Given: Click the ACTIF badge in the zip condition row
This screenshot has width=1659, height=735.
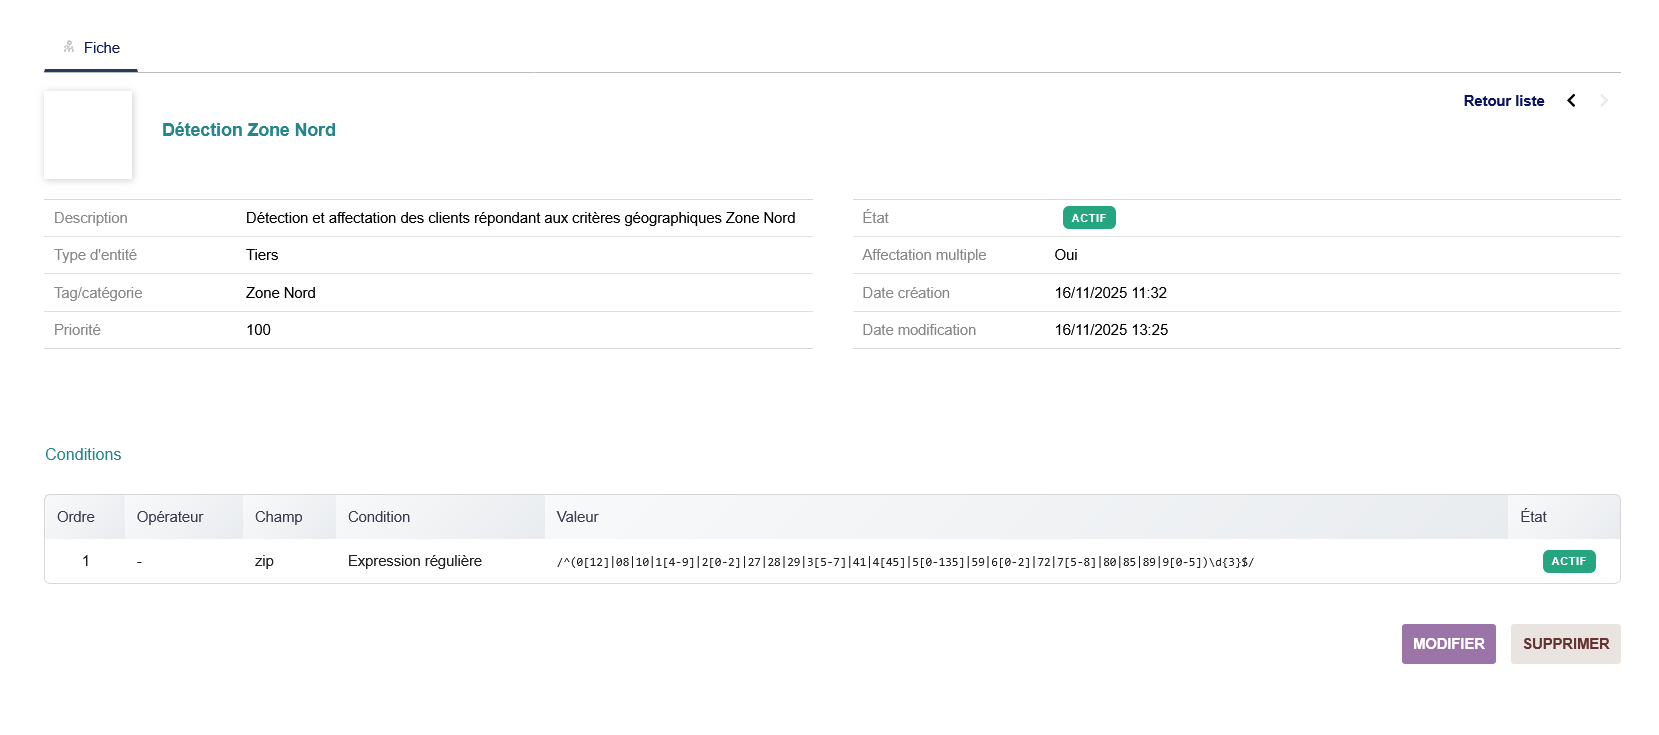Looking at the screenshot, I should [x=1568, y=561].
